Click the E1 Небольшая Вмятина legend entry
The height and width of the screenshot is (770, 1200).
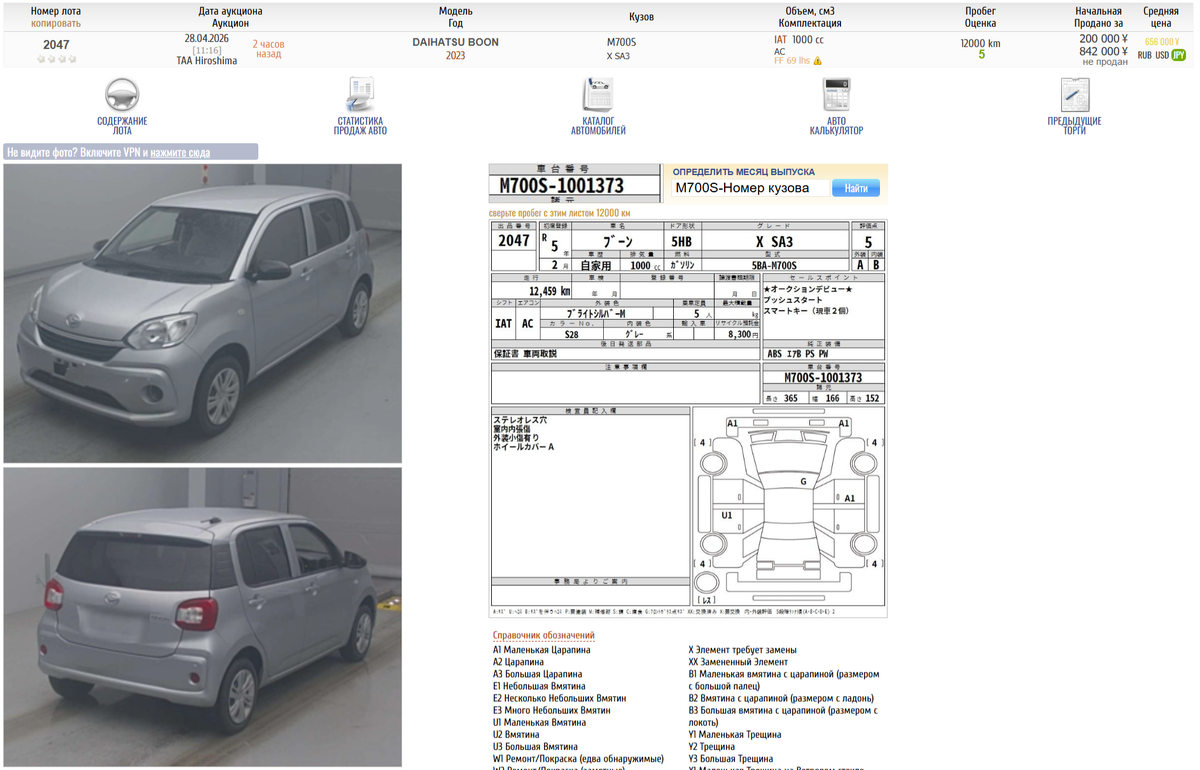539,686
